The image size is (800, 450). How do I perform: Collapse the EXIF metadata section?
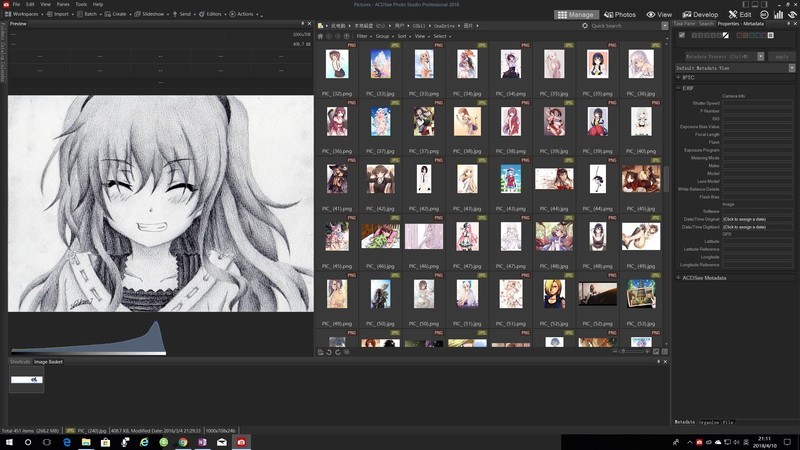688,88
